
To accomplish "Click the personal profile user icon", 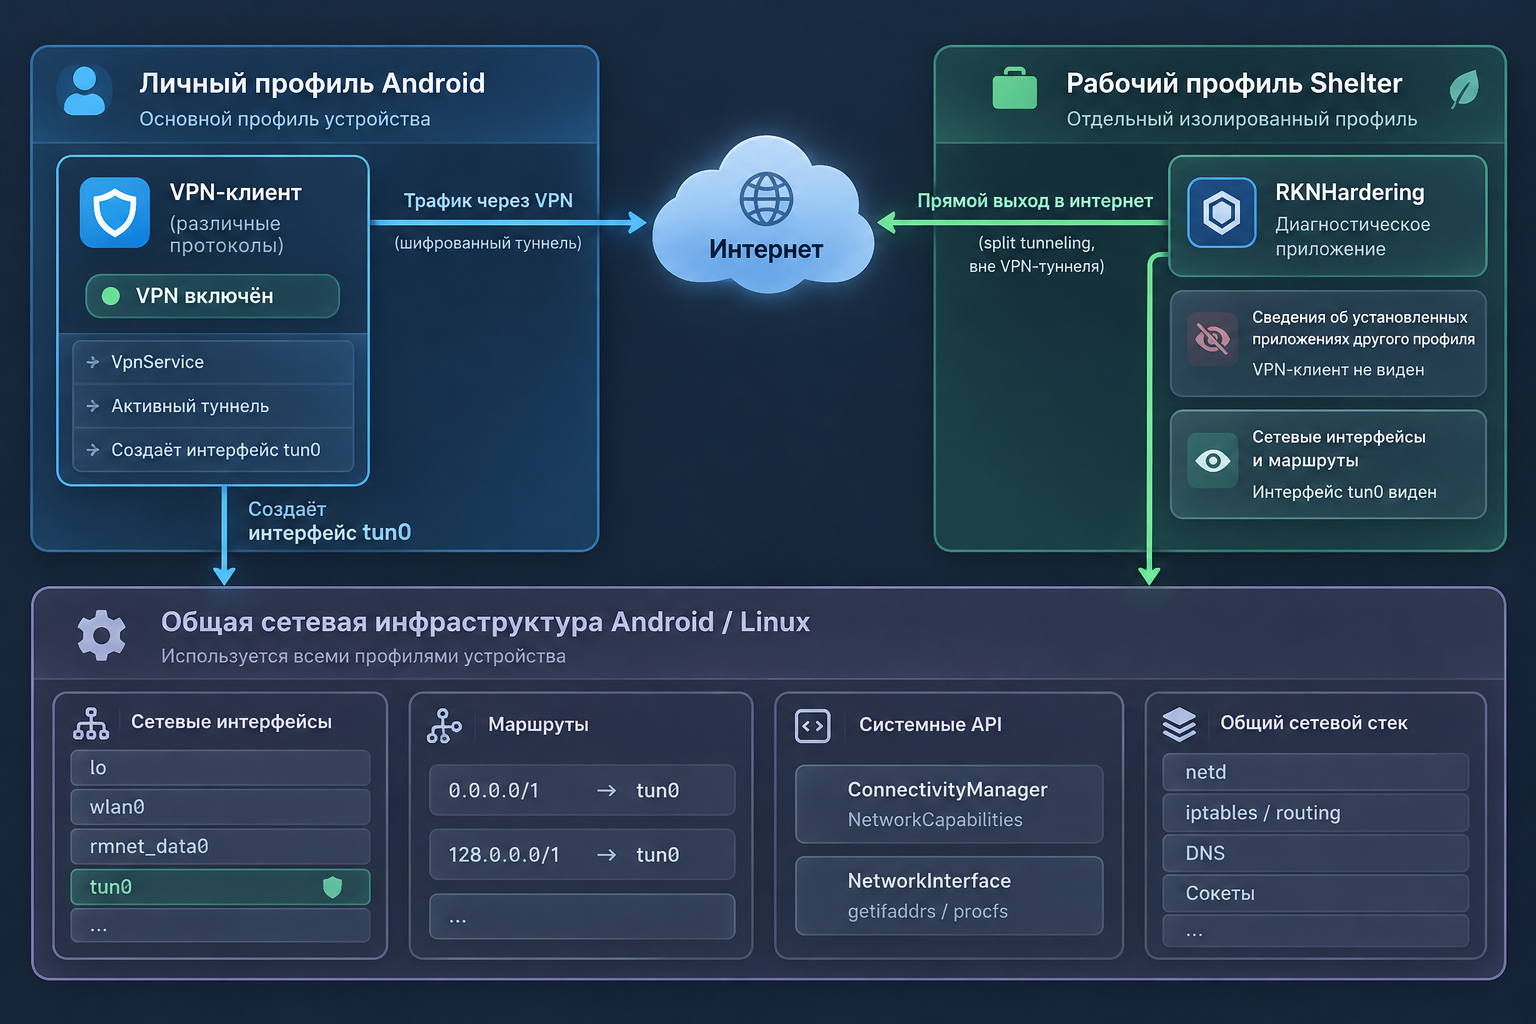I will [x=84, y=91].
